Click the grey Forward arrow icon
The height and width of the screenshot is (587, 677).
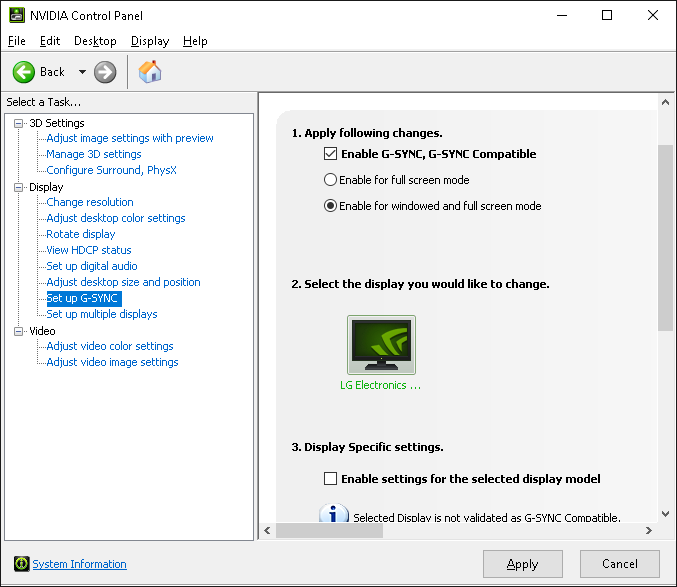[105, 72]
